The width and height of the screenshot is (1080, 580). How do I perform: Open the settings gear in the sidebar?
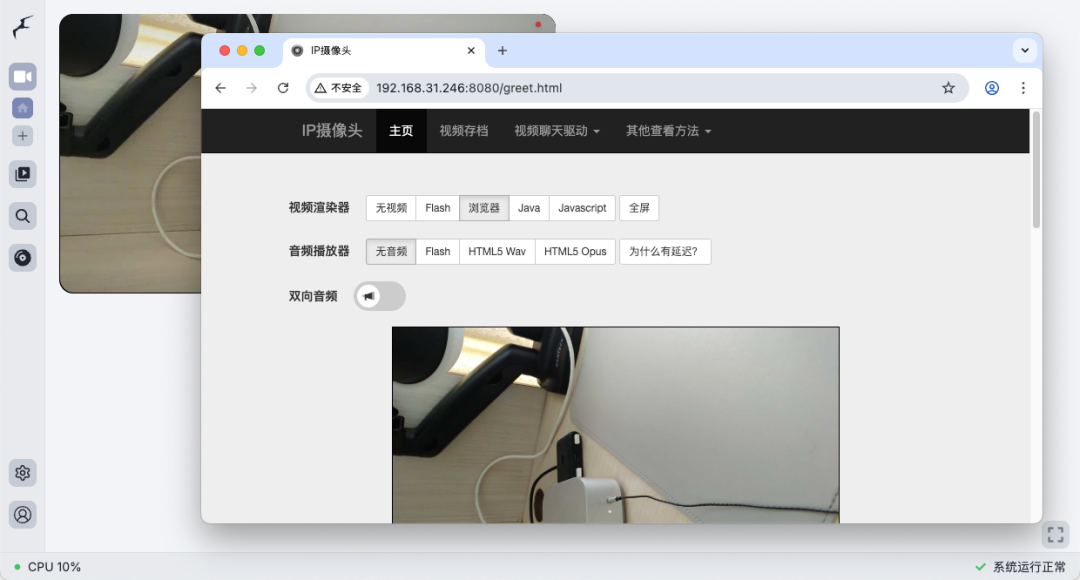pyautogui.click(x=22, y=472)
